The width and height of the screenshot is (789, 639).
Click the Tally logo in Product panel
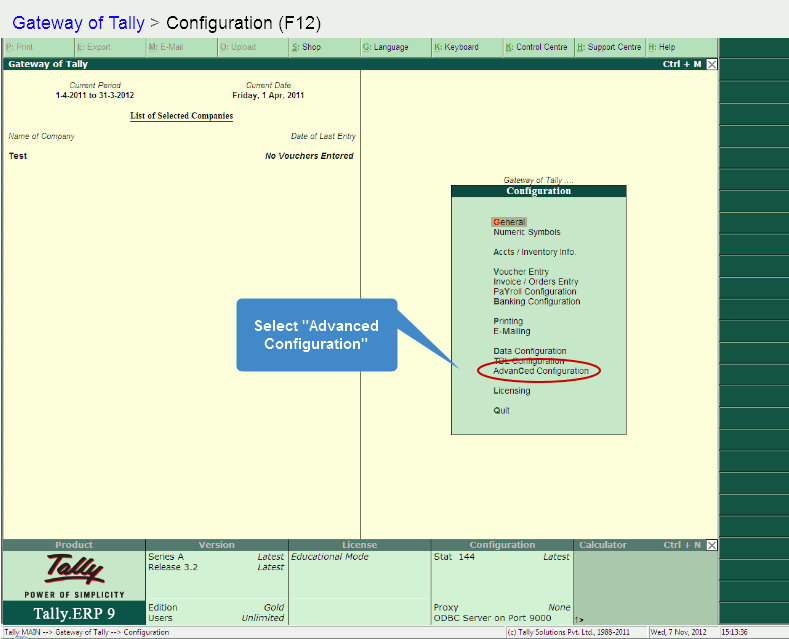75,570
